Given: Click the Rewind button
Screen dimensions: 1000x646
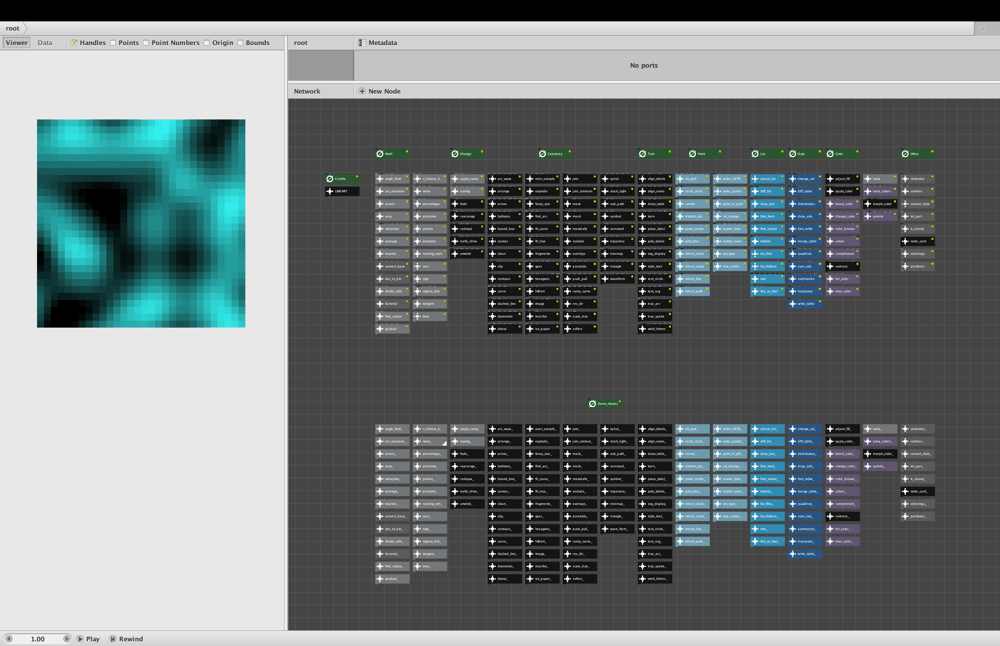Looking at the screenshot, I should click(x=126, y=638).
